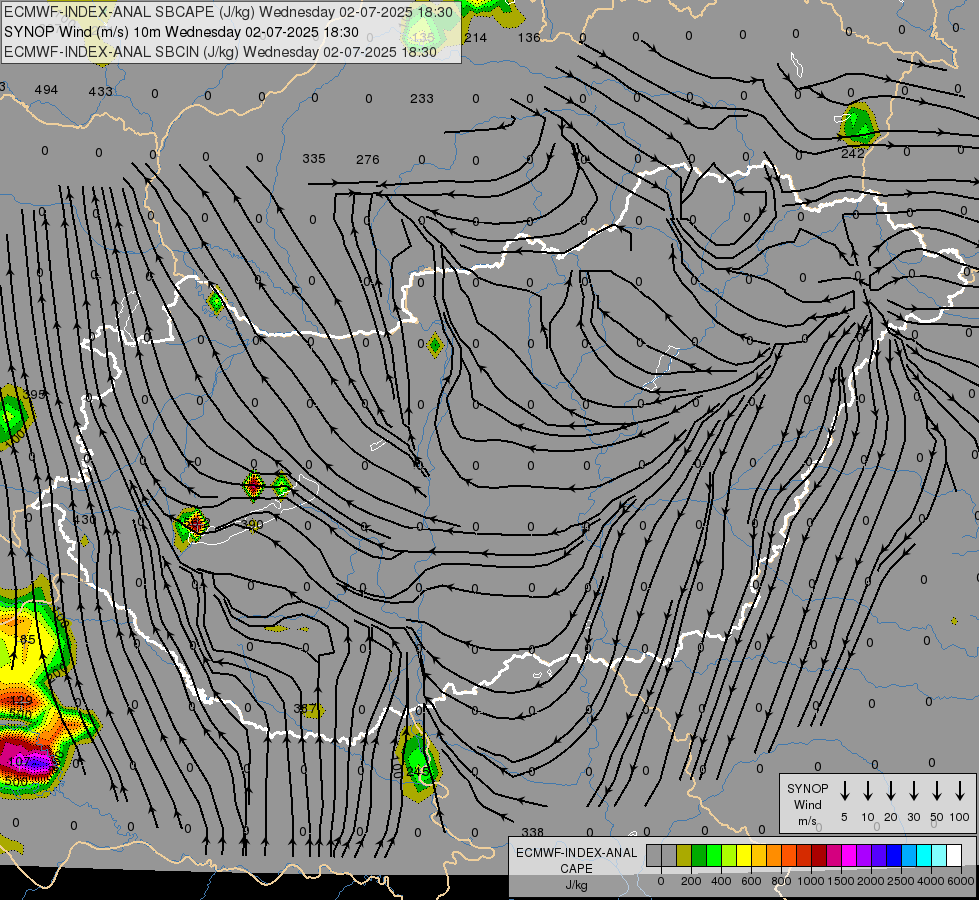979x900 pixels.
Task: Click the wind arrow above 20 in legend
Action: coord(890,791)
